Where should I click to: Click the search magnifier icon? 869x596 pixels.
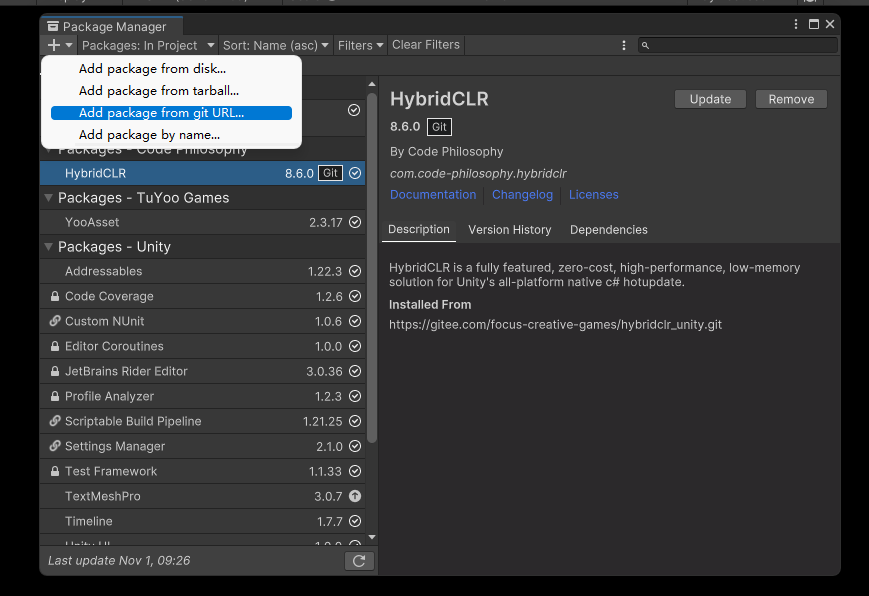pyautogui.click(x=645, y=45)
